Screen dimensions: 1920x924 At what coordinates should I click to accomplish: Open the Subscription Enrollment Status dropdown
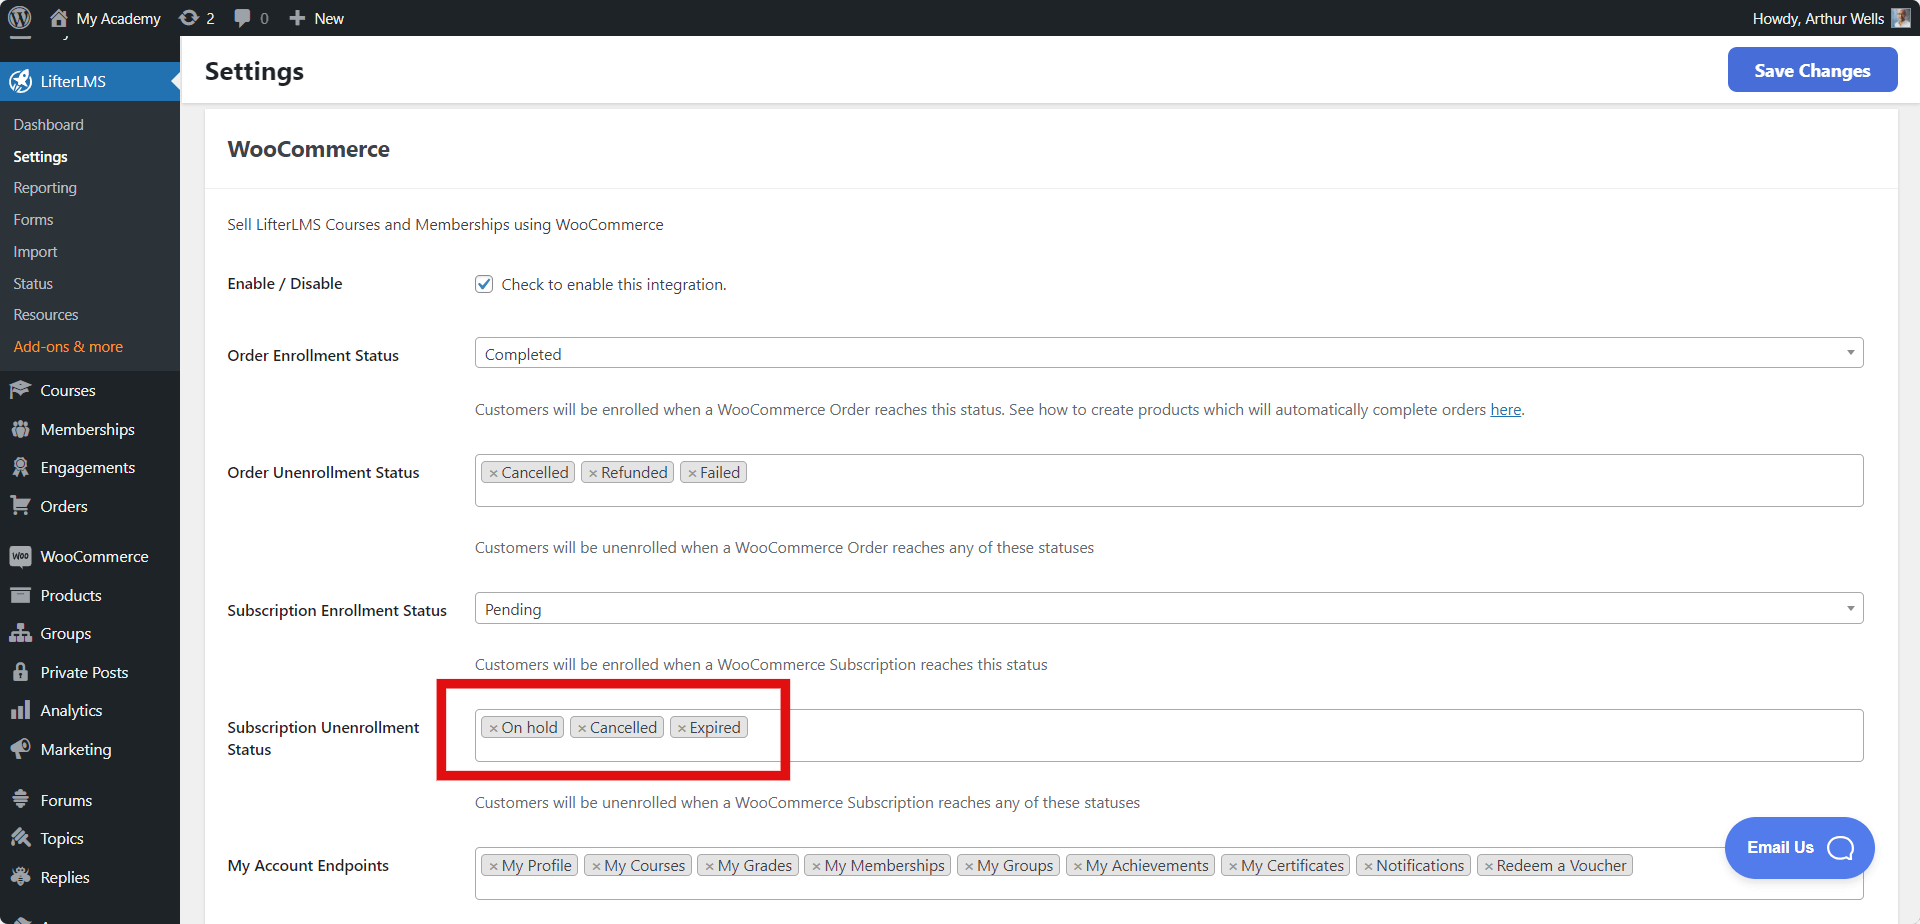(x=1168, y=608)
